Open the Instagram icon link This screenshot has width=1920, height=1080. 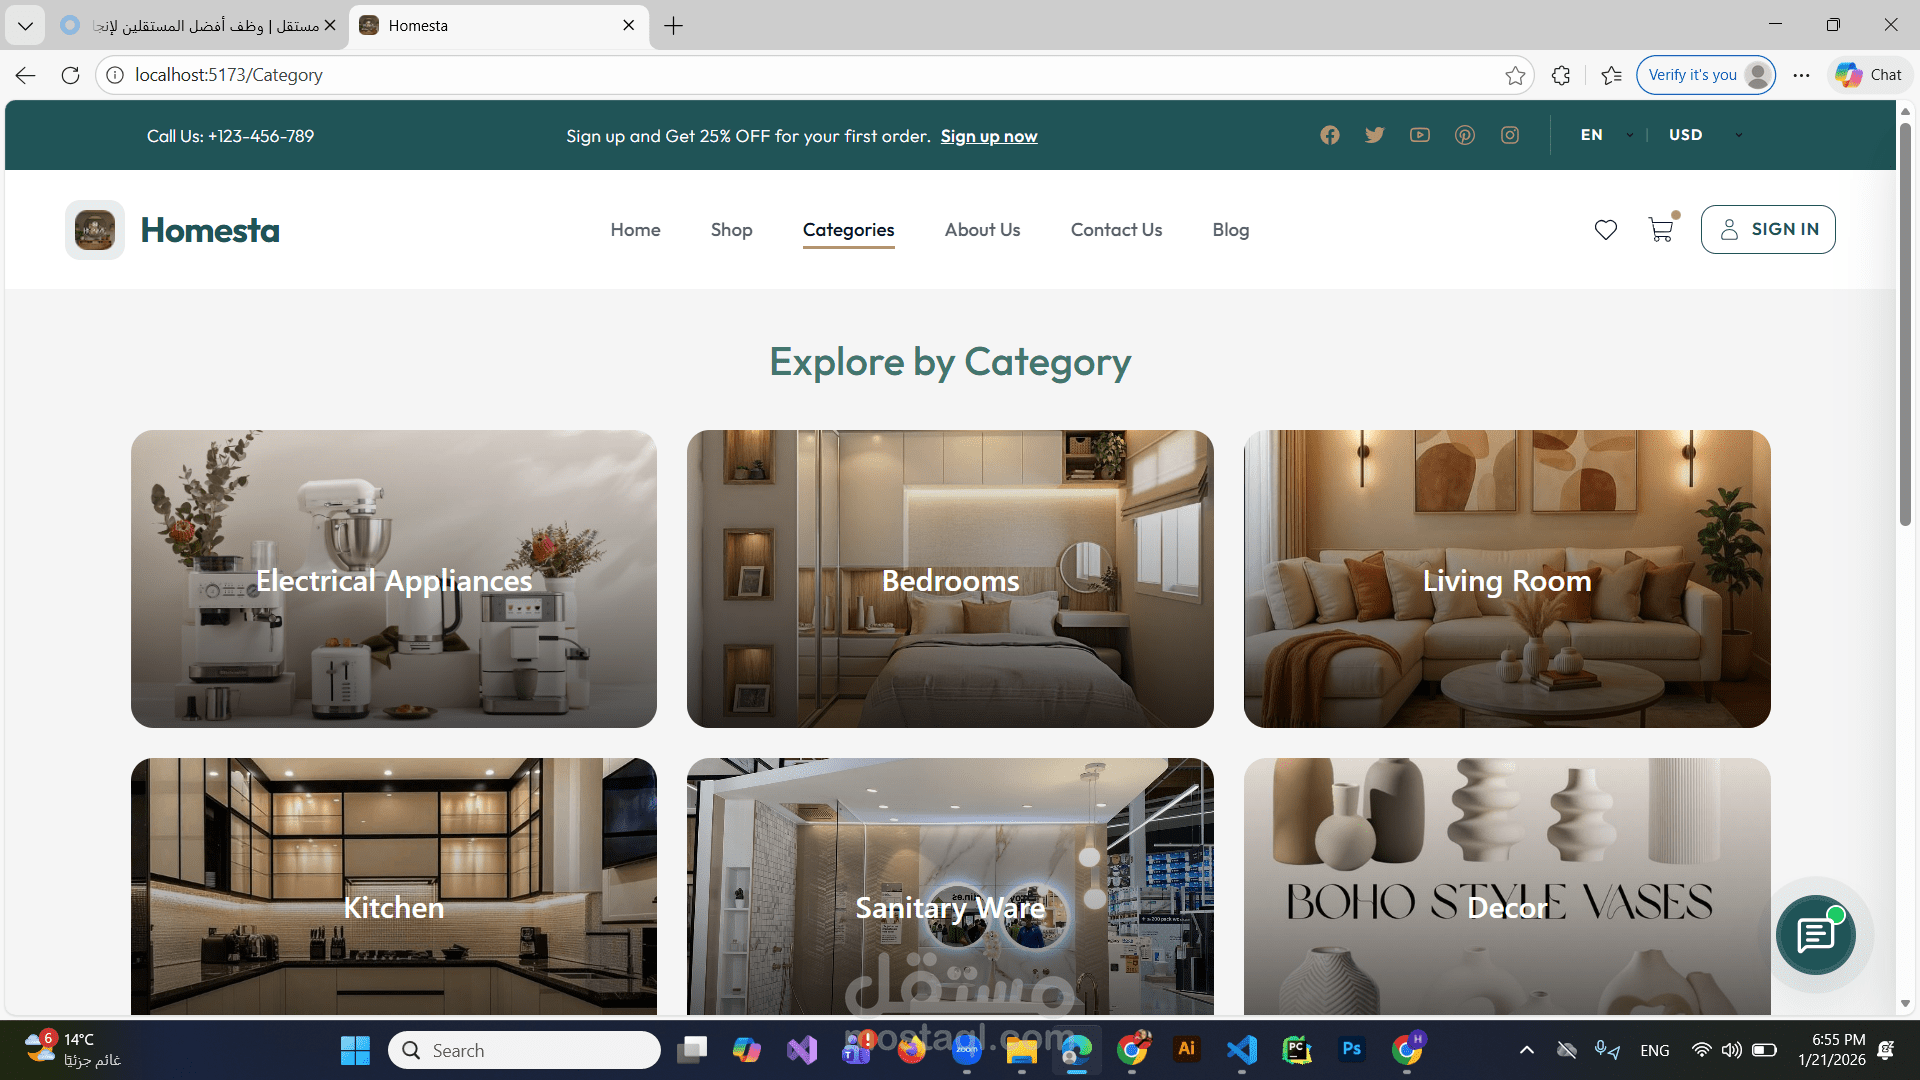click(x=1509, y=135)
